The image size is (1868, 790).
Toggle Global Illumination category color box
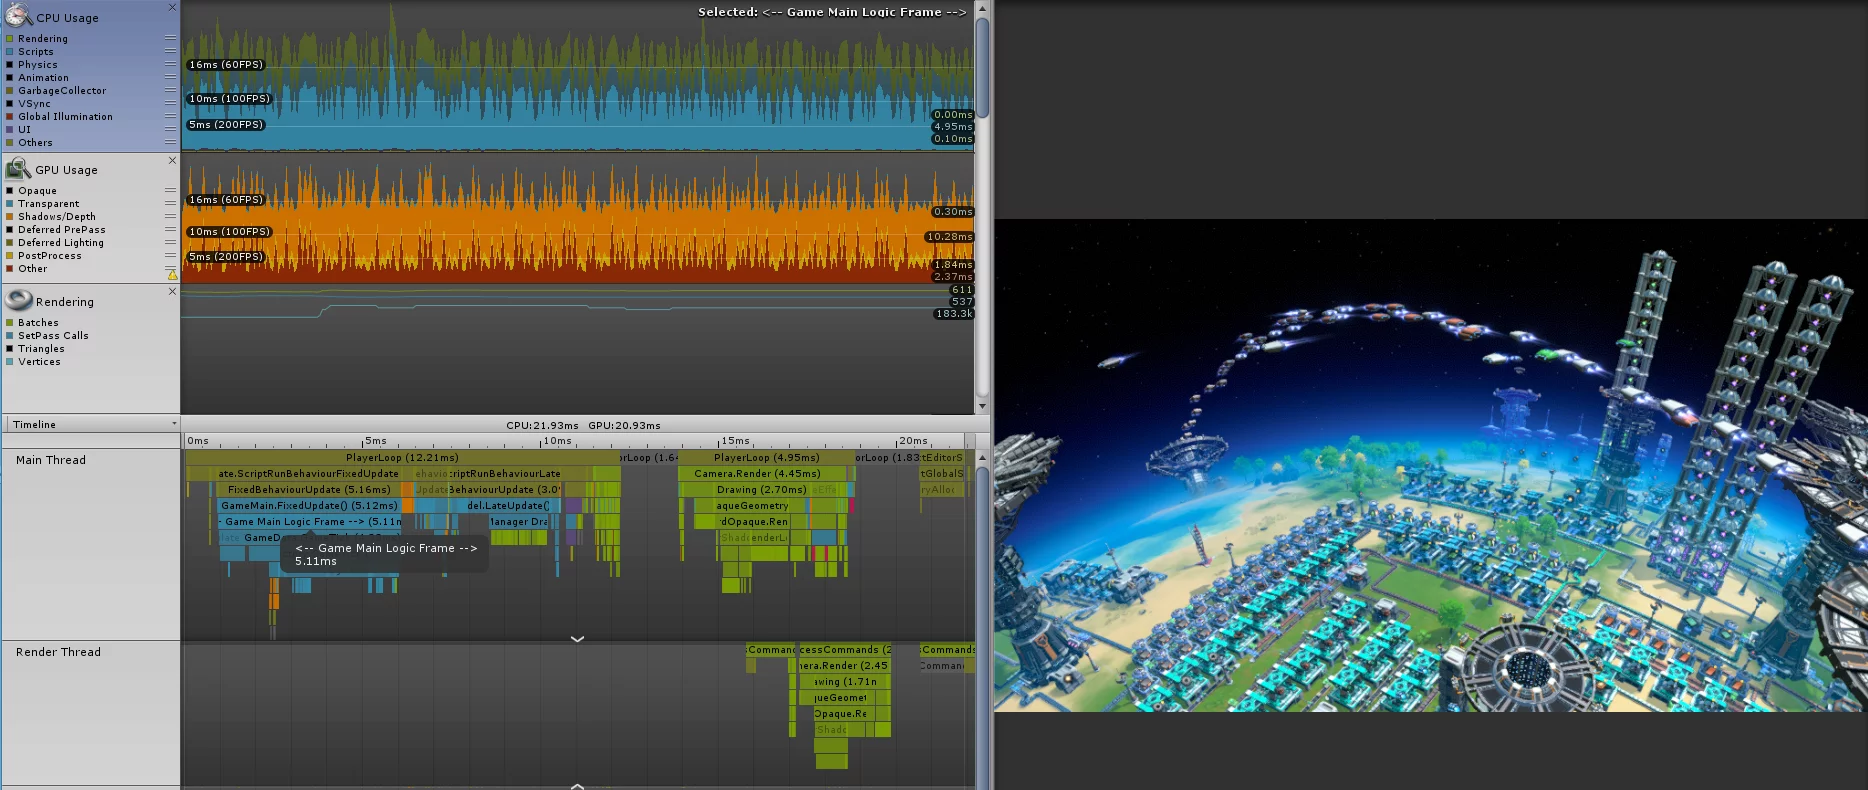click(10, 117)
